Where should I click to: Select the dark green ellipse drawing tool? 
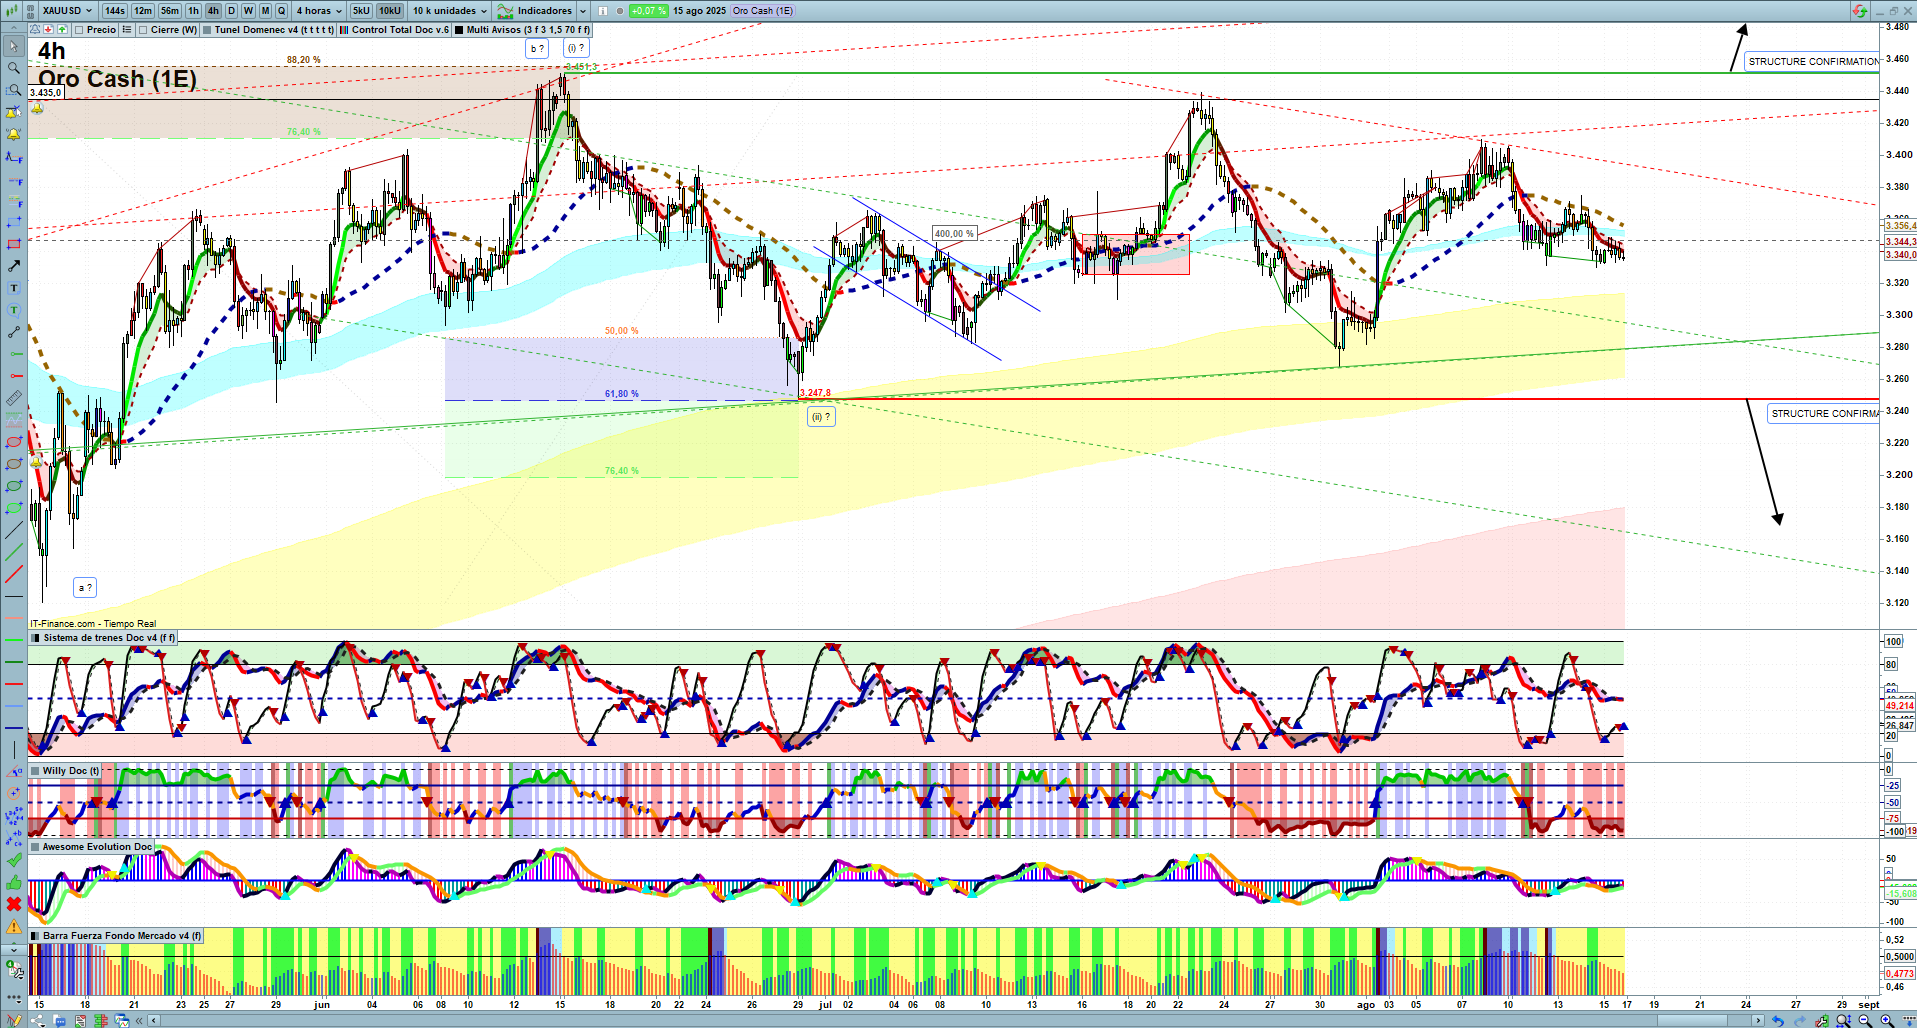pos(14,486)
